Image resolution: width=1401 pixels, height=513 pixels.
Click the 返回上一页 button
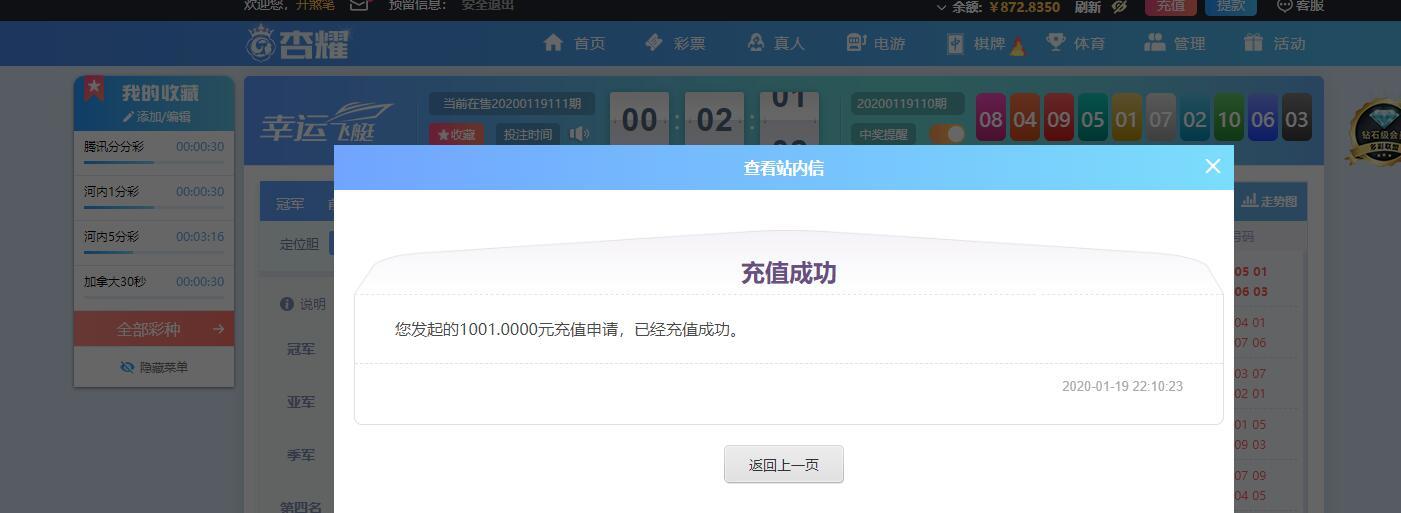784,464
